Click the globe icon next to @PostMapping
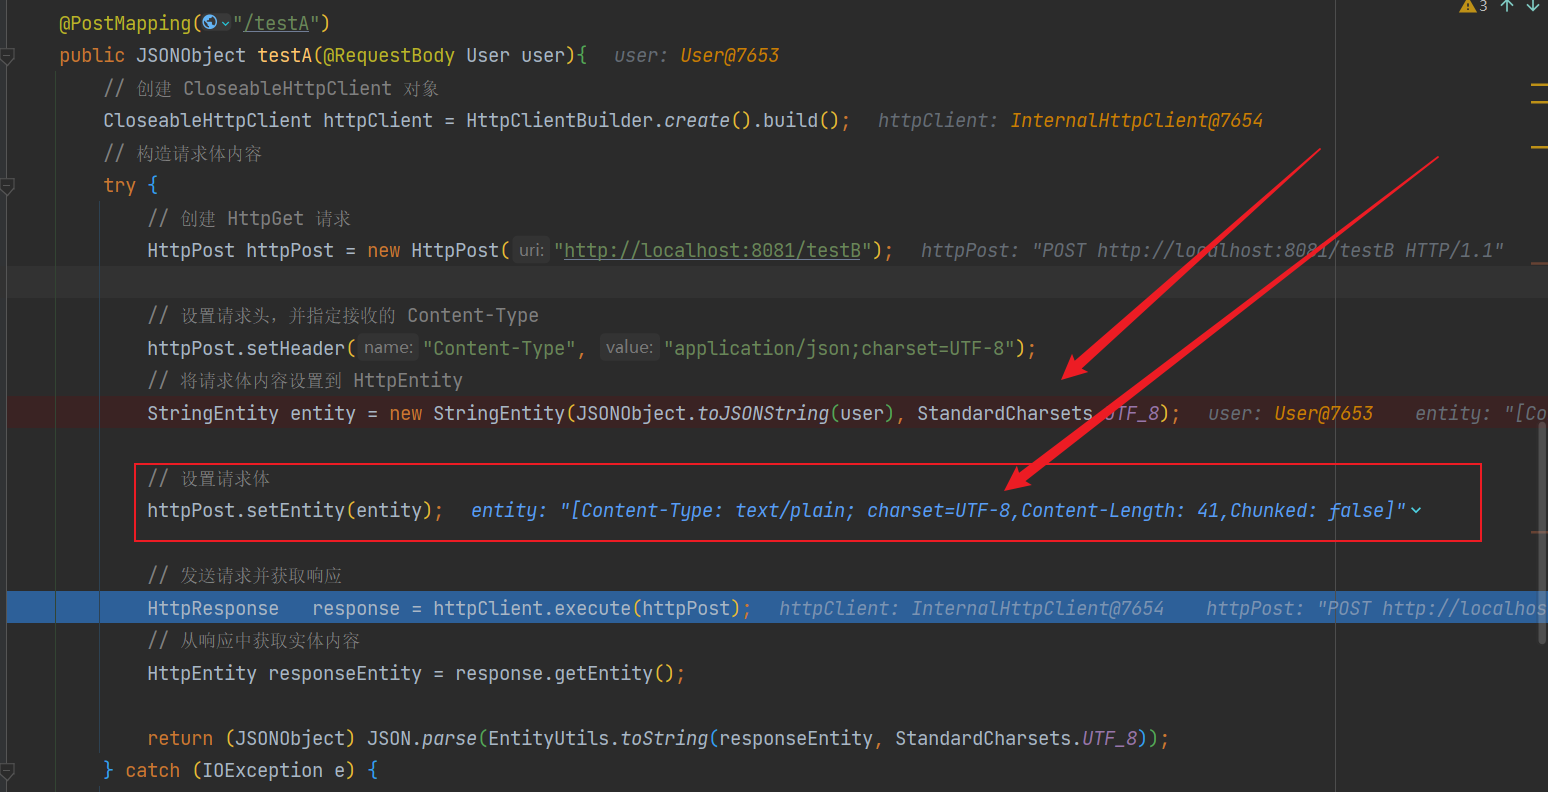 (x=209, y=21)
